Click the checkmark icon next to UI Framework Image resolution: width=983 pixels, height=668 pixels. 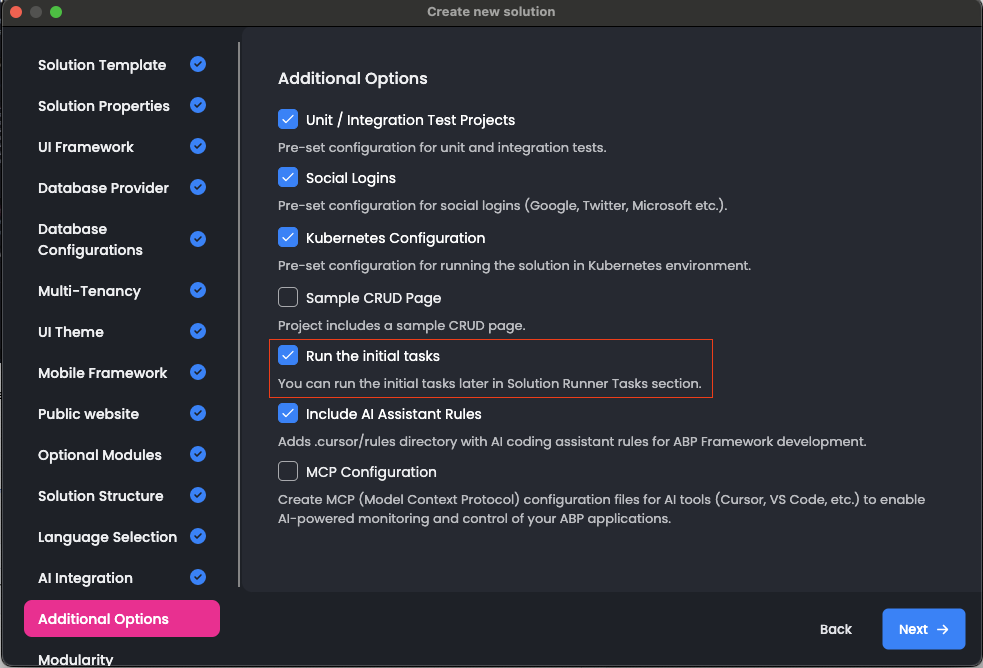click(x=198, y=146)
